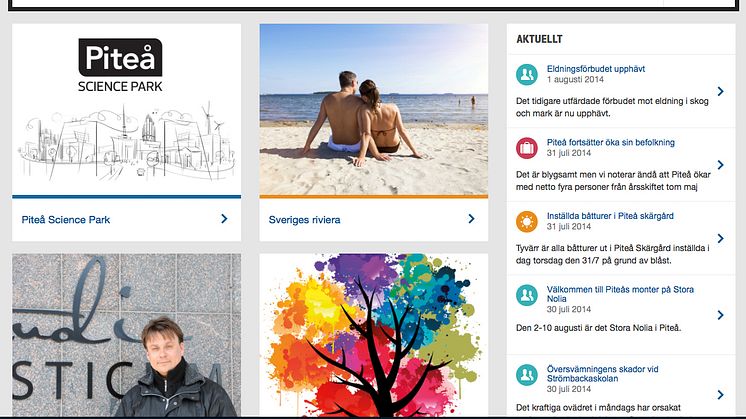This screenshot has height=419, width=746.
Task: Click the red suitcase icon beside Piteå fortsätter öka
Action: coord(527,148)
